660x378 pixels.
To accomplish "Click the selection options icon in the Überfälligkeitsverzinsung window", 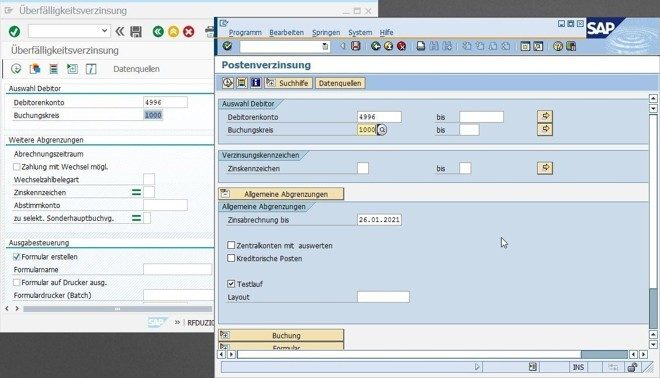I will point(53,69).
